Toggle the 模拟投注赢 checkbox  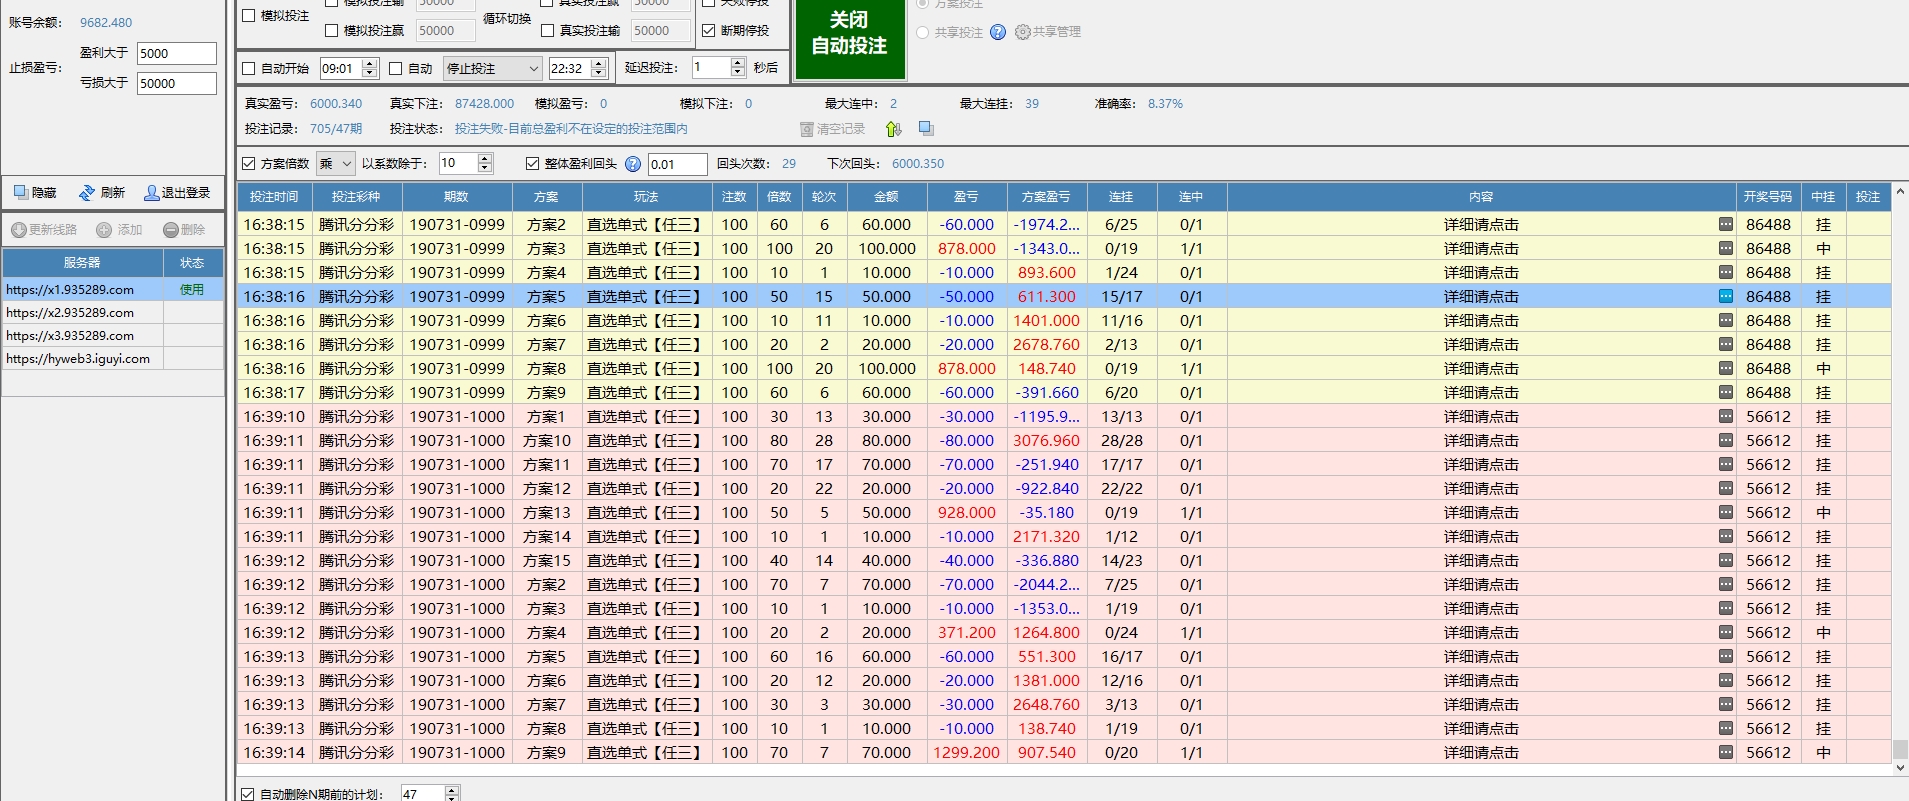click(x=332, y=31)
